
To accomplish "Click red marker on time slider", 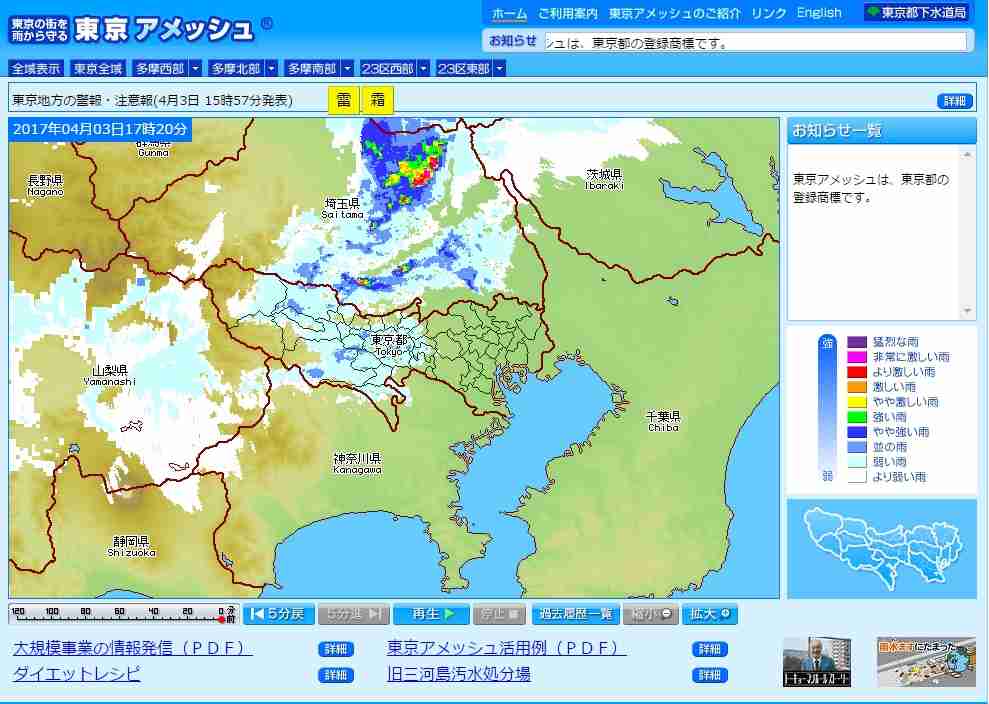I will pos(221,619).
